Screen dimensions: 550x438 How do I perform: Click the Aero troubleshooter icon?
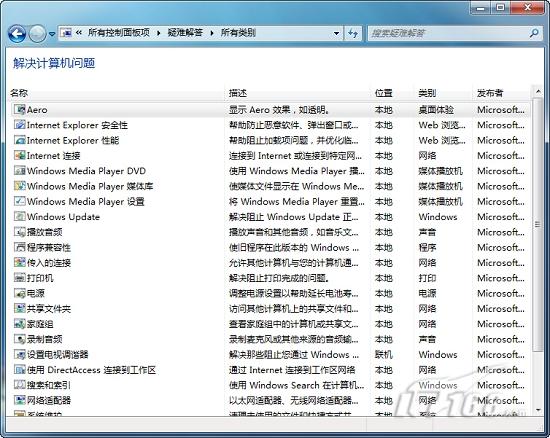[x=20, y=109]
